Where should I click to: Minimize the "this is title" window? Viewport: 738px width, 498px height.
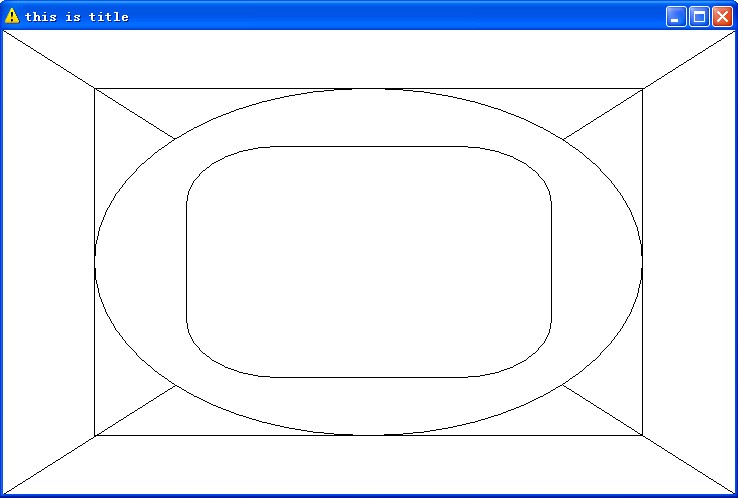coord(676,16)
